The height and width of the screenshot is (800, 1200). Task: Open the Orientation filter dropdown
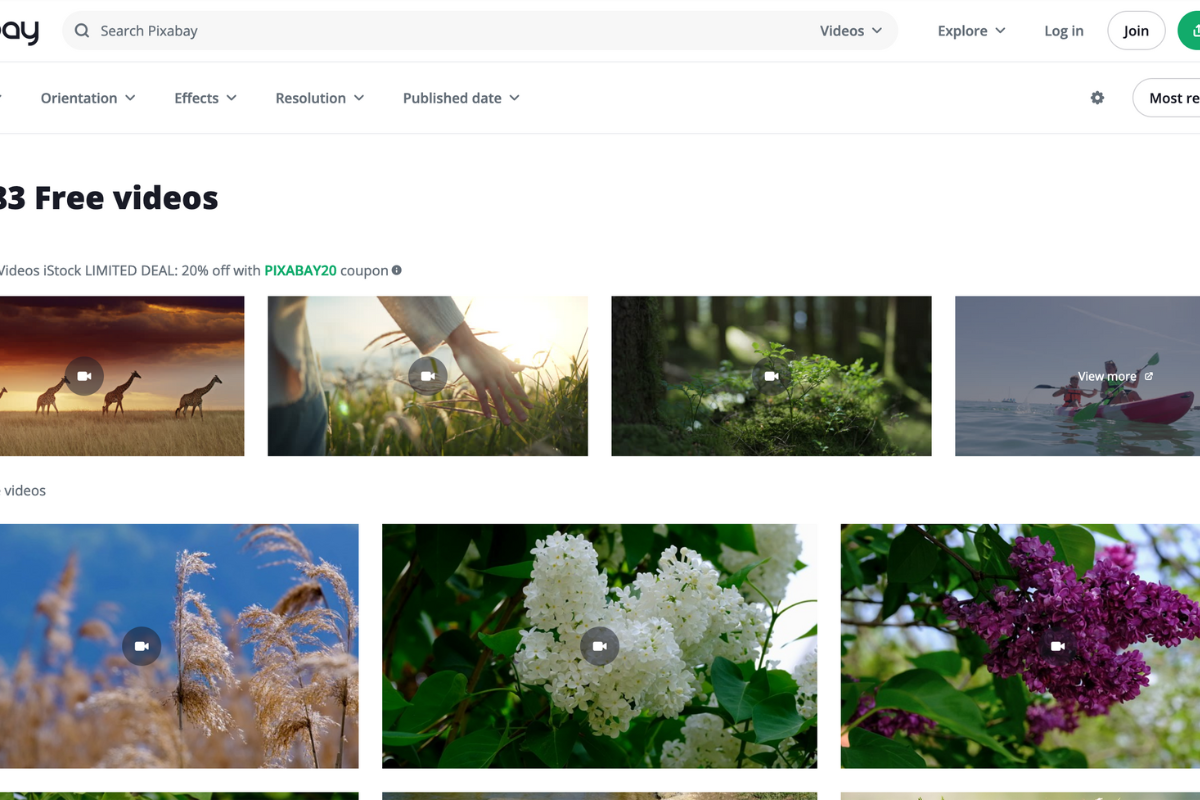tap(88, 98)
